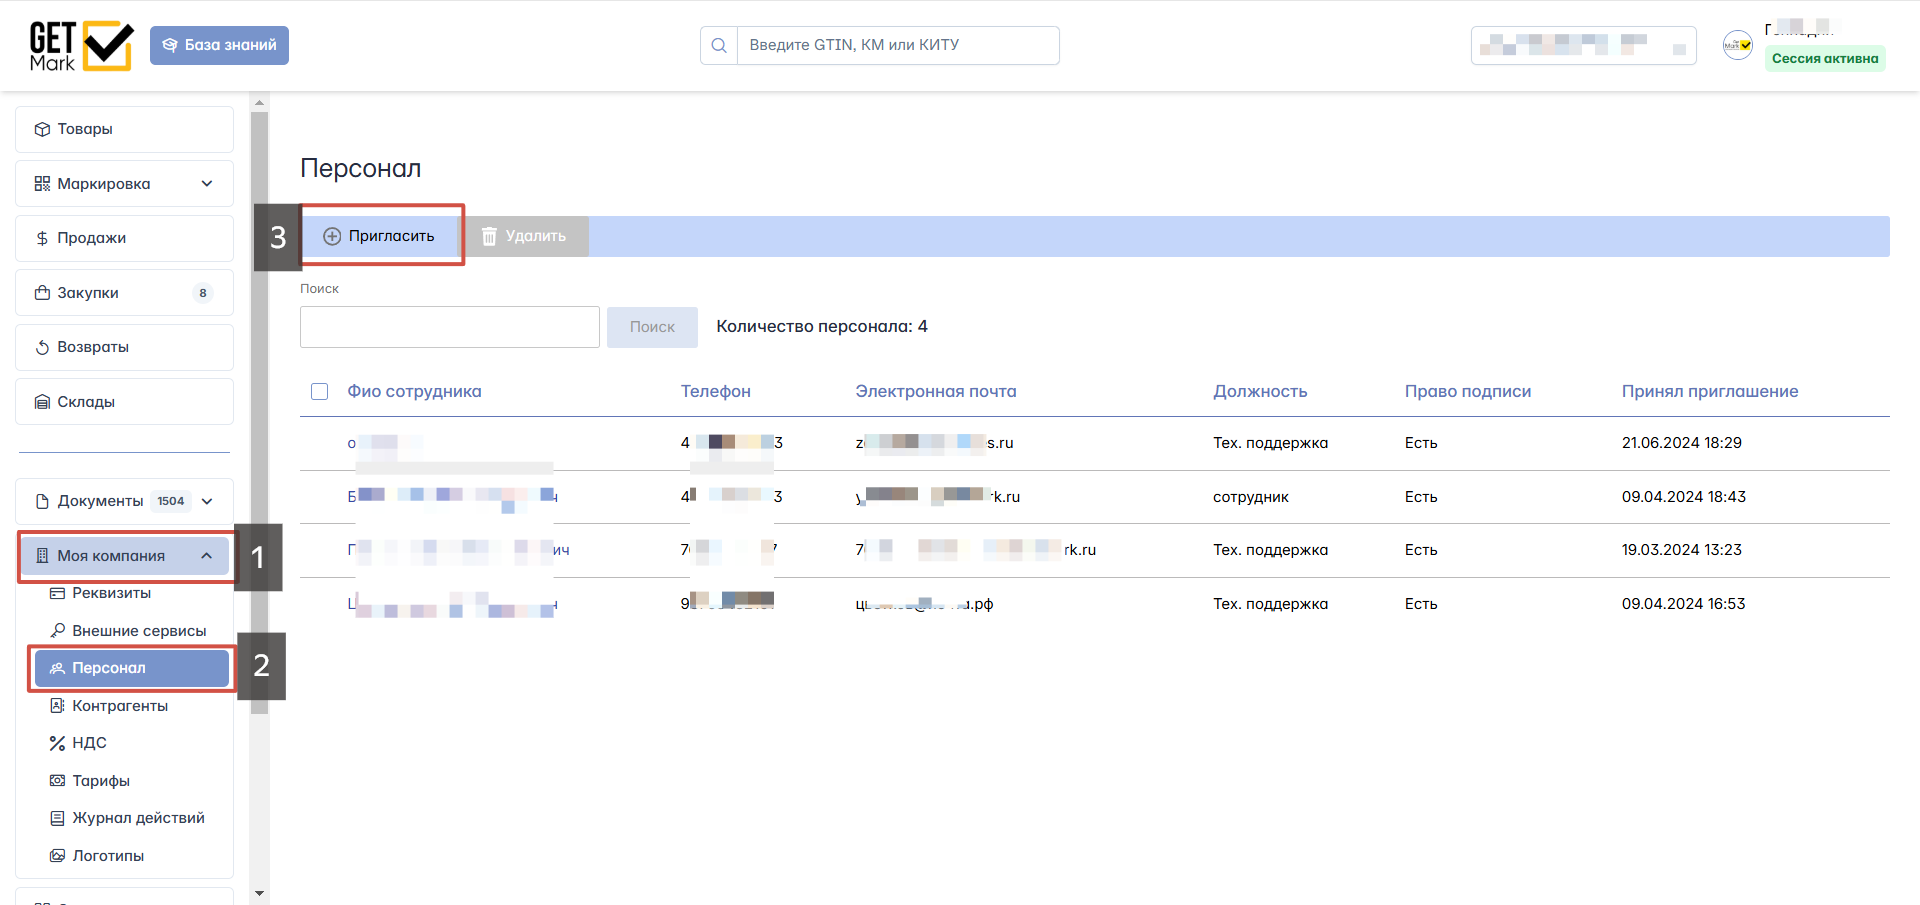Click the date 09.04.2024 16:53

(1684, 604)
